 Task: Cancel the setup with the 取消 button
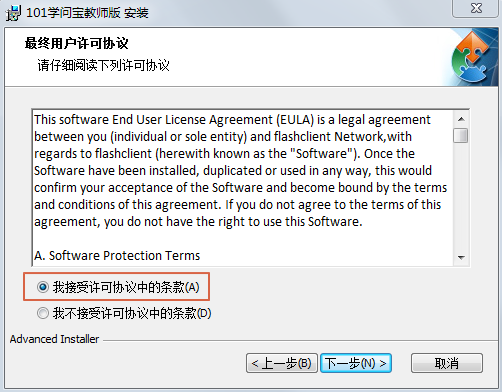[447, 363]
